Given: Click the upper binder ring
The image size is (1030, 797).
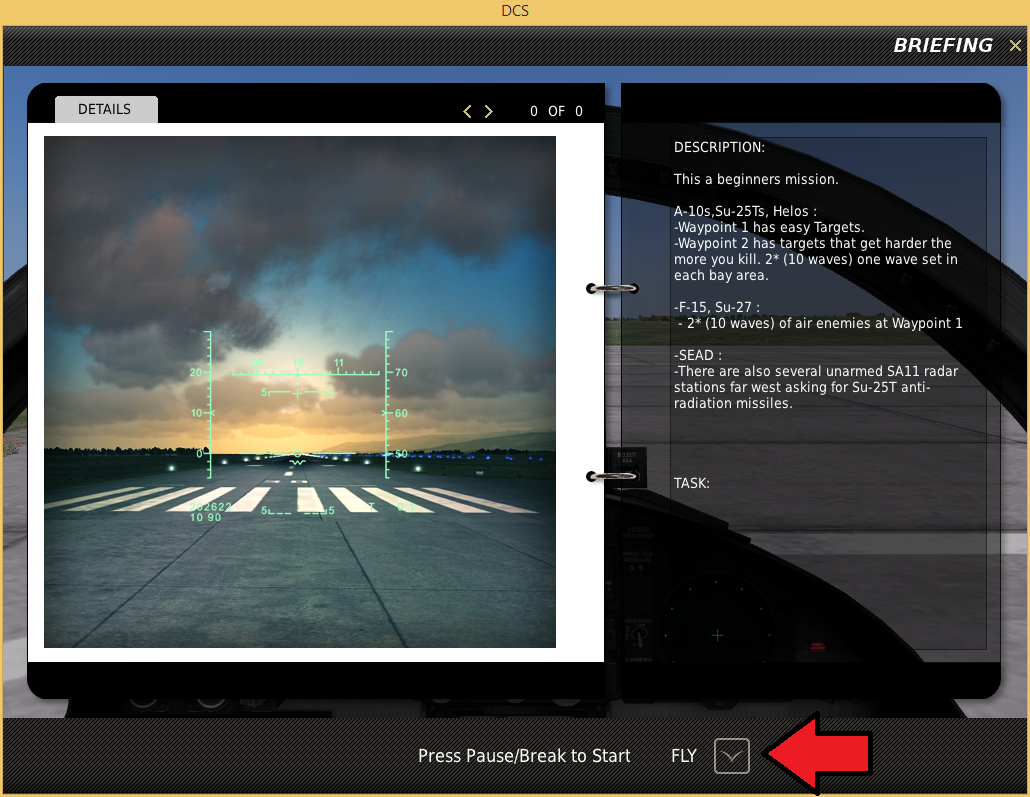Looking at the screenshot, I should 612,288.
